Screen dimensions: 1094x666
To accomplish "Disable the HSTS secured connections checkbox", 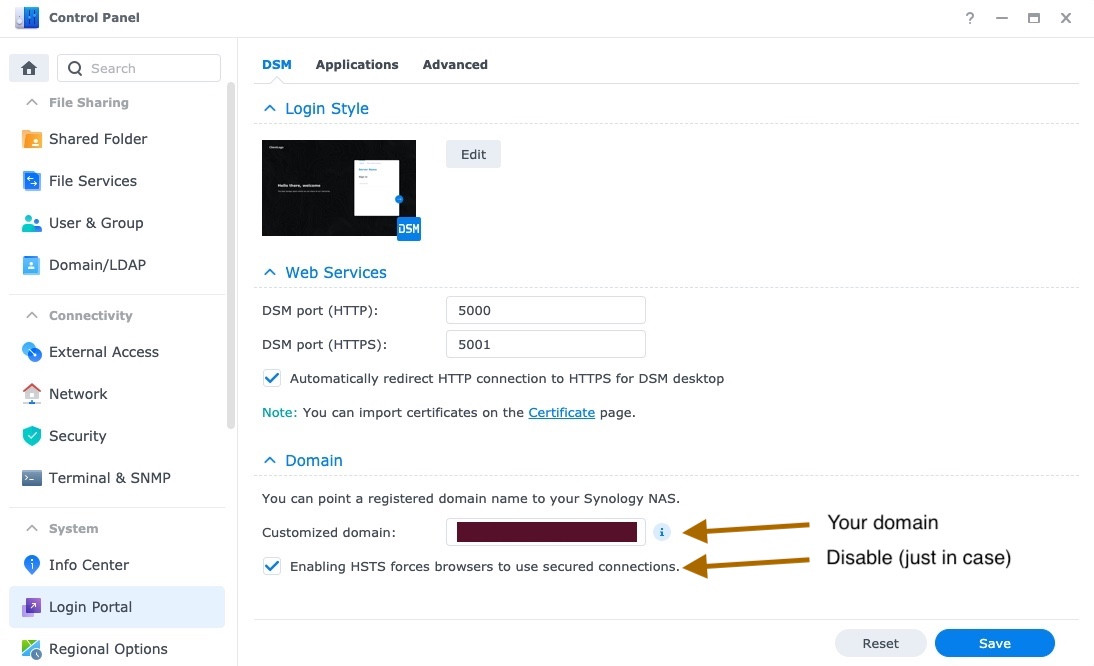I will pos(272,566).
